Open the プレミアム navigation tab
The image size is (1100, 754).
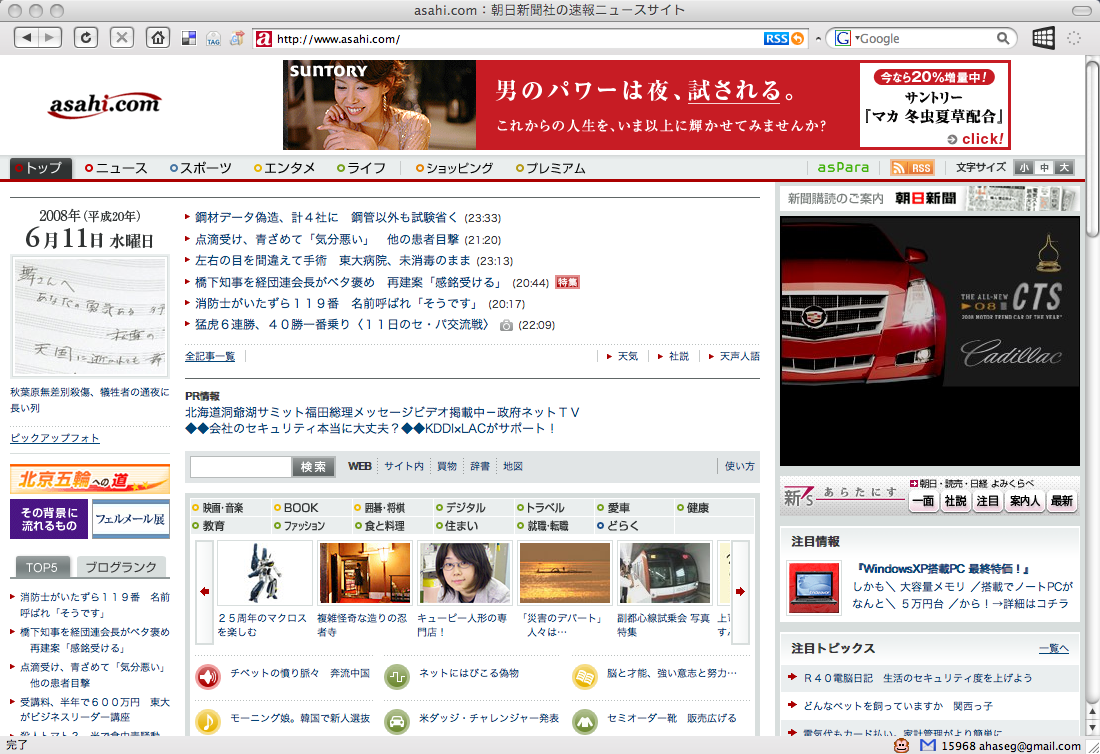[x=551, y=168]
